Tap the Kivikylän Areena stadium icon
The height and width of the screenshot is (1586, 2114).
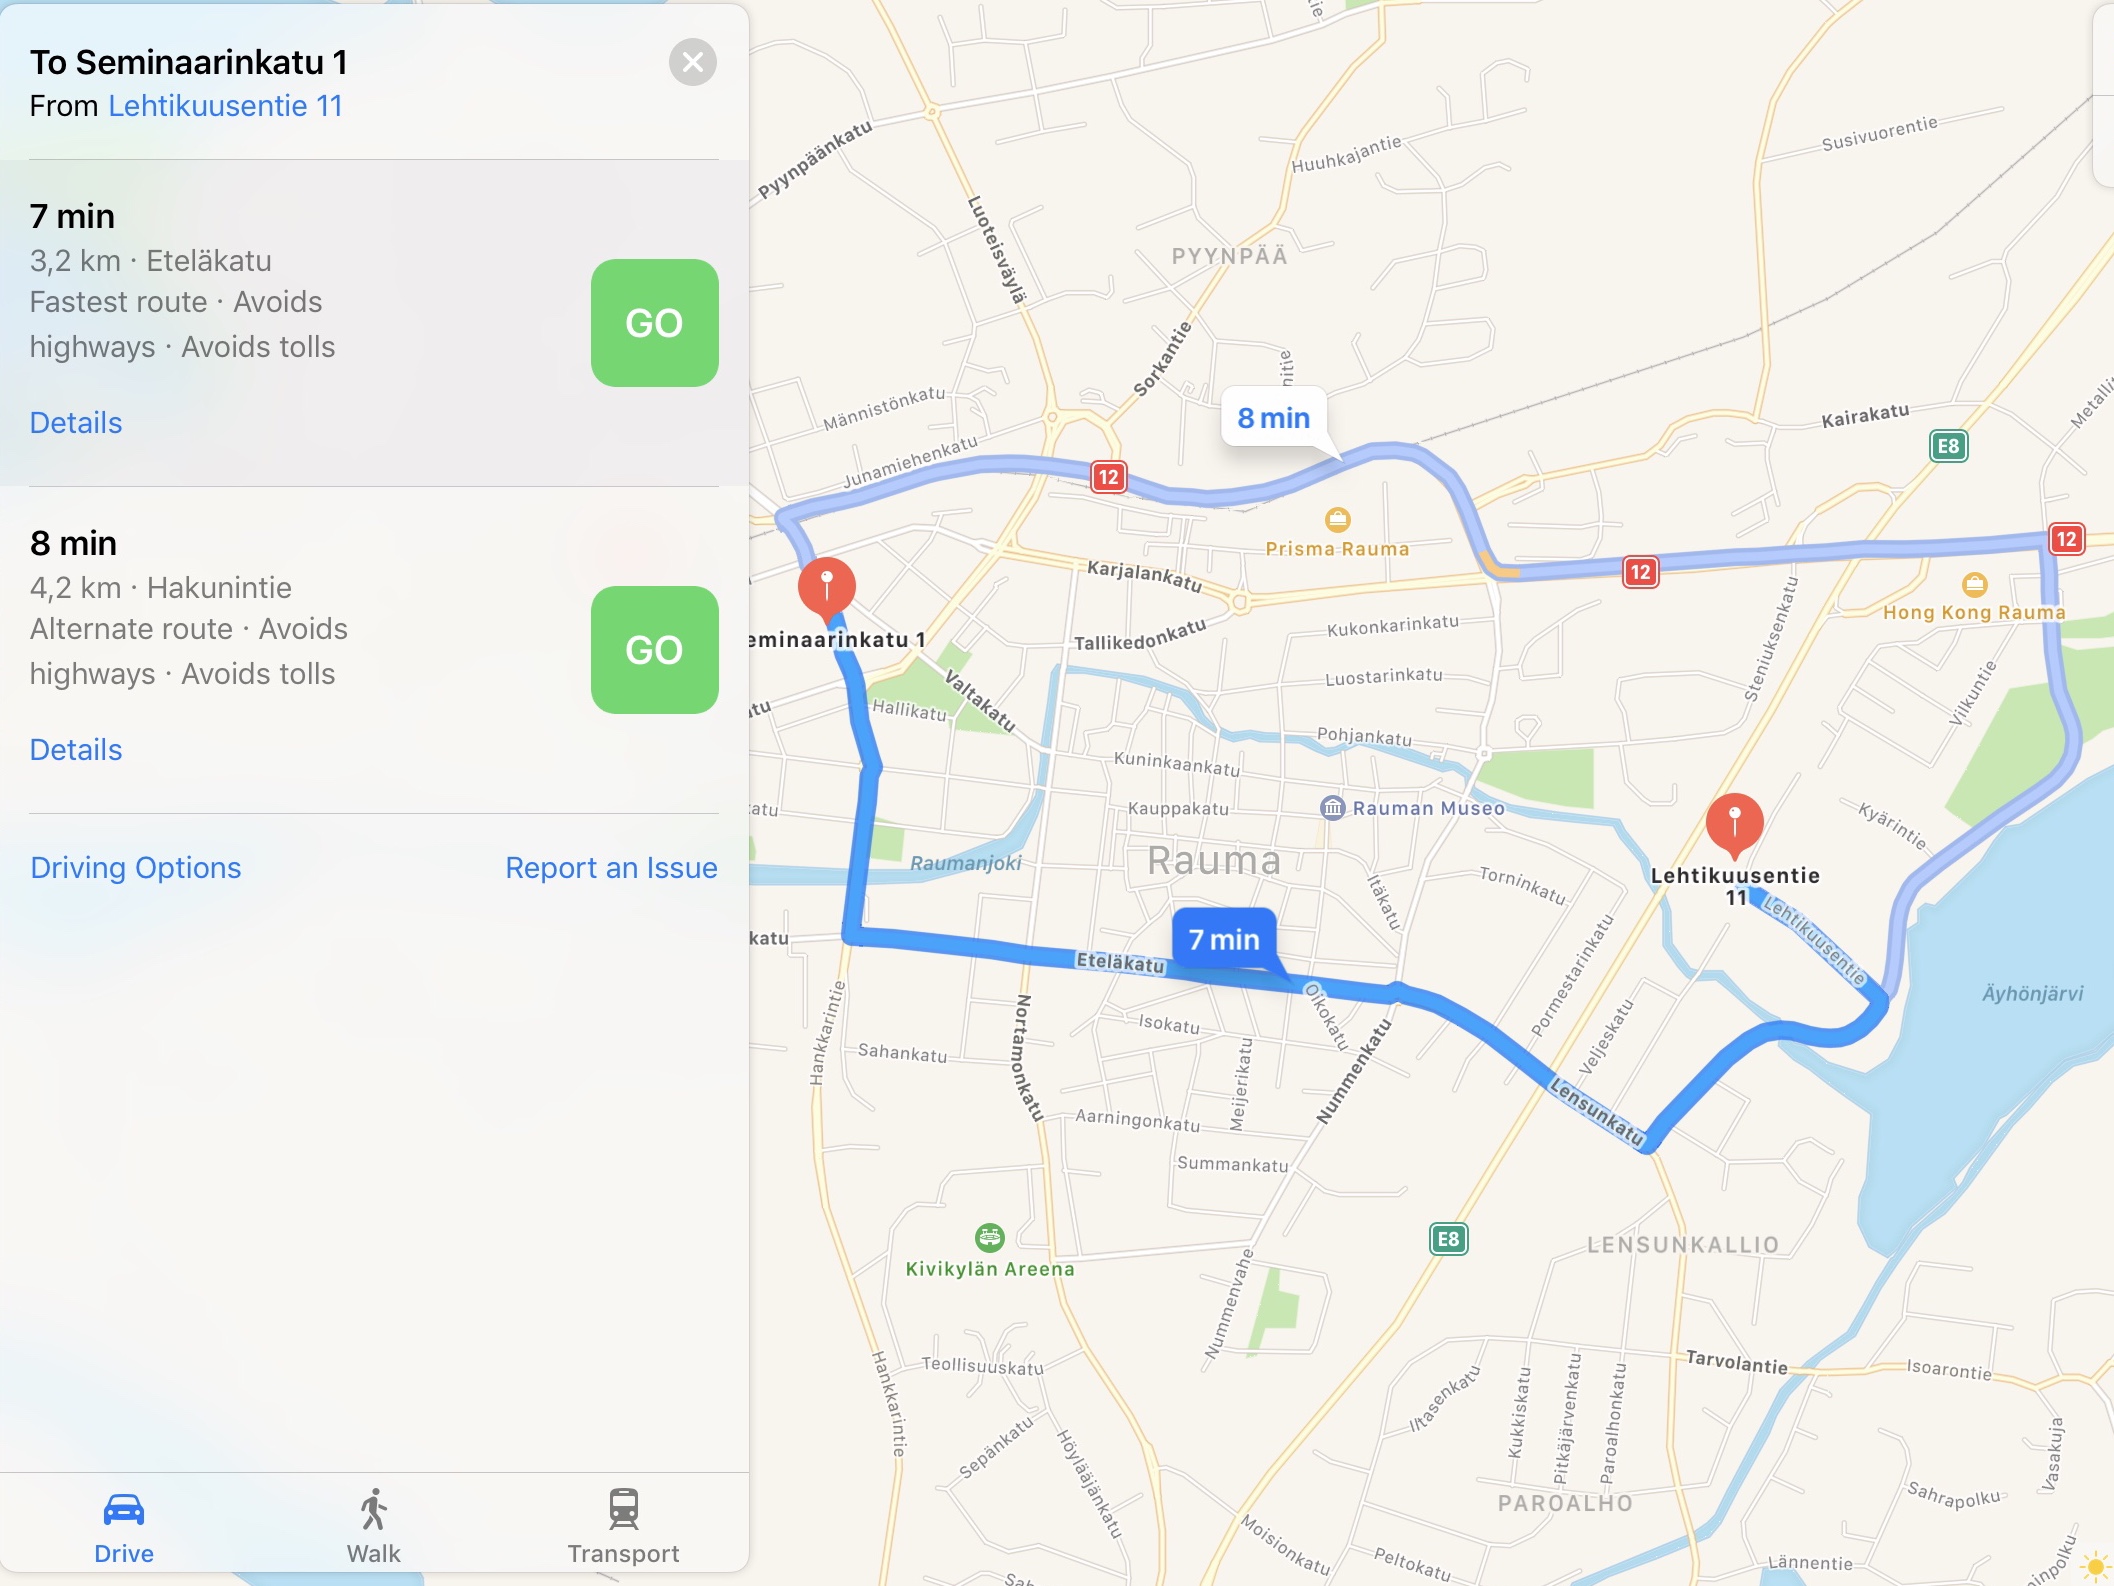[989, 1238]
